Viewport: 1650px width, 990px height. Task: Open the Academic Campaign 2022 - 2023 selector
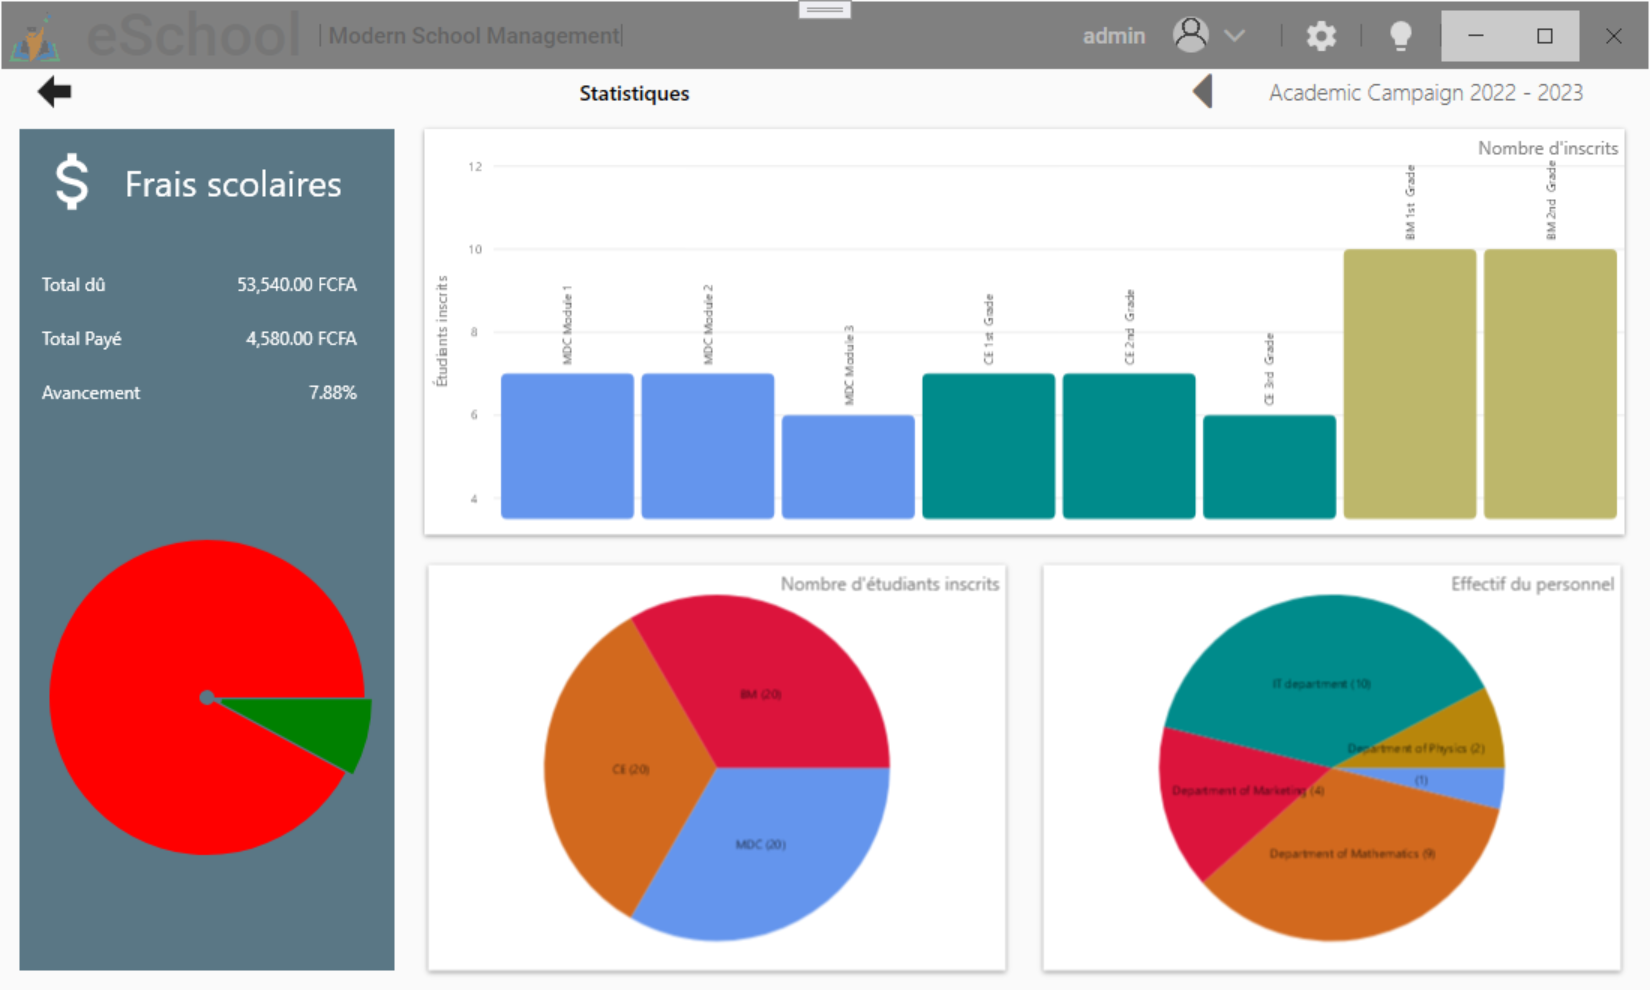coord(1425,92)
